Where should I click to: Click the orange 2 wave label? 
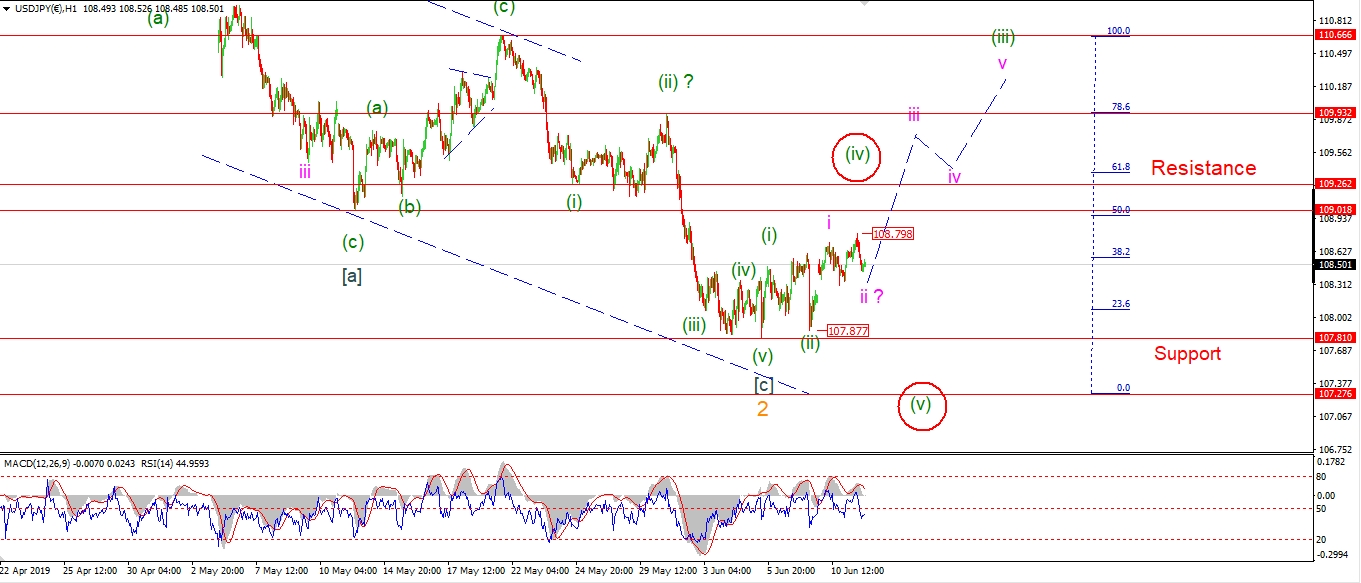pyautogui.click(x=762, y=409)
